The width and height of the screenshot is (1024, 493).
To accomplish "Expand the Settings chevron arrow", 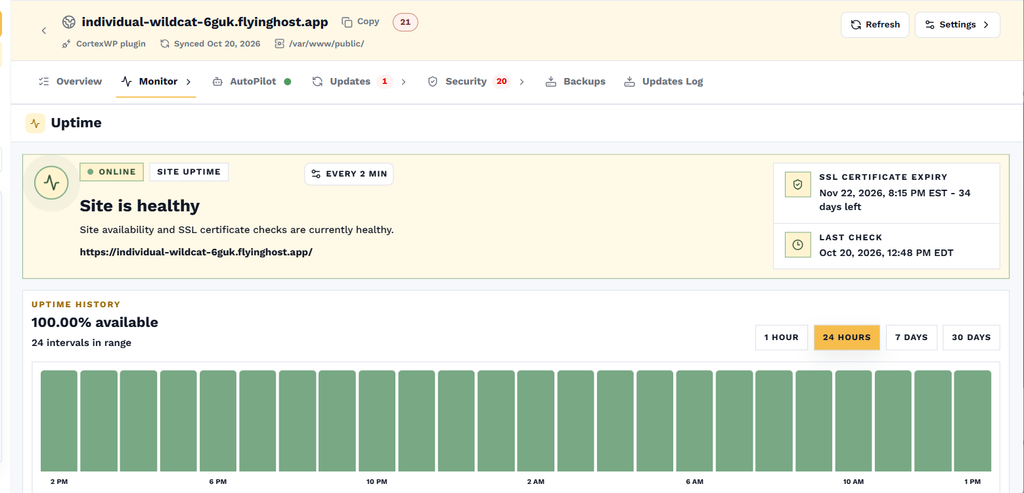I will [986, 25].
